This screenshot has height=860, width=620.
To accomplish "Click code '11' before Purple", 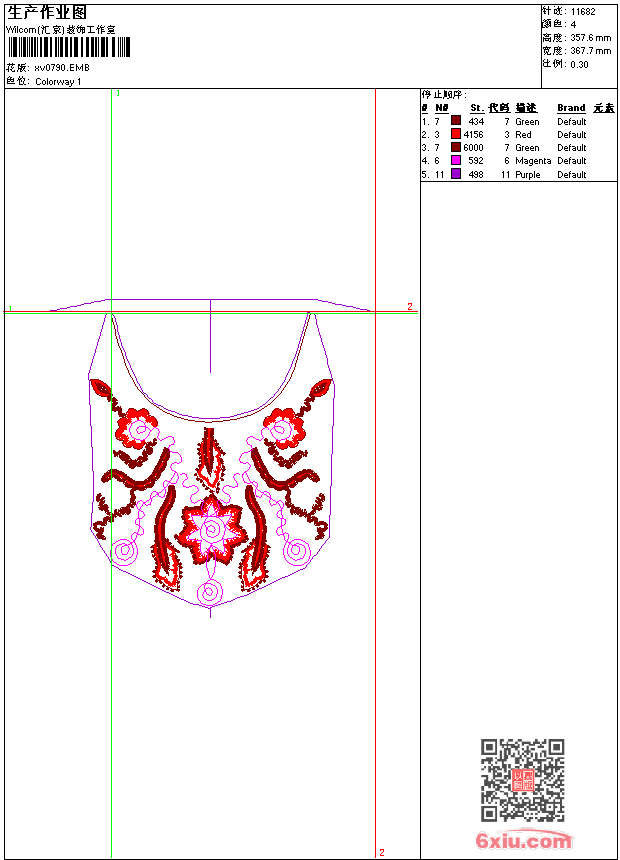I will point(506,175).
